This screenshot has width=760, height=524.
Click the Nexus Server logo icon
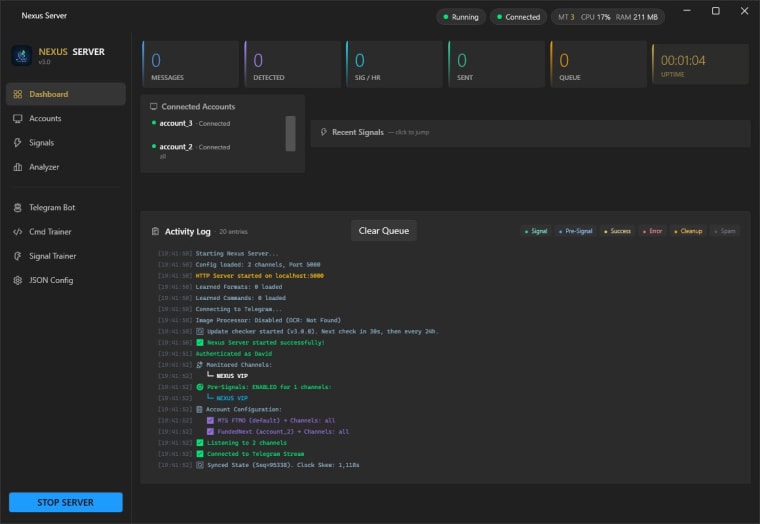click(x=21, y=56)
